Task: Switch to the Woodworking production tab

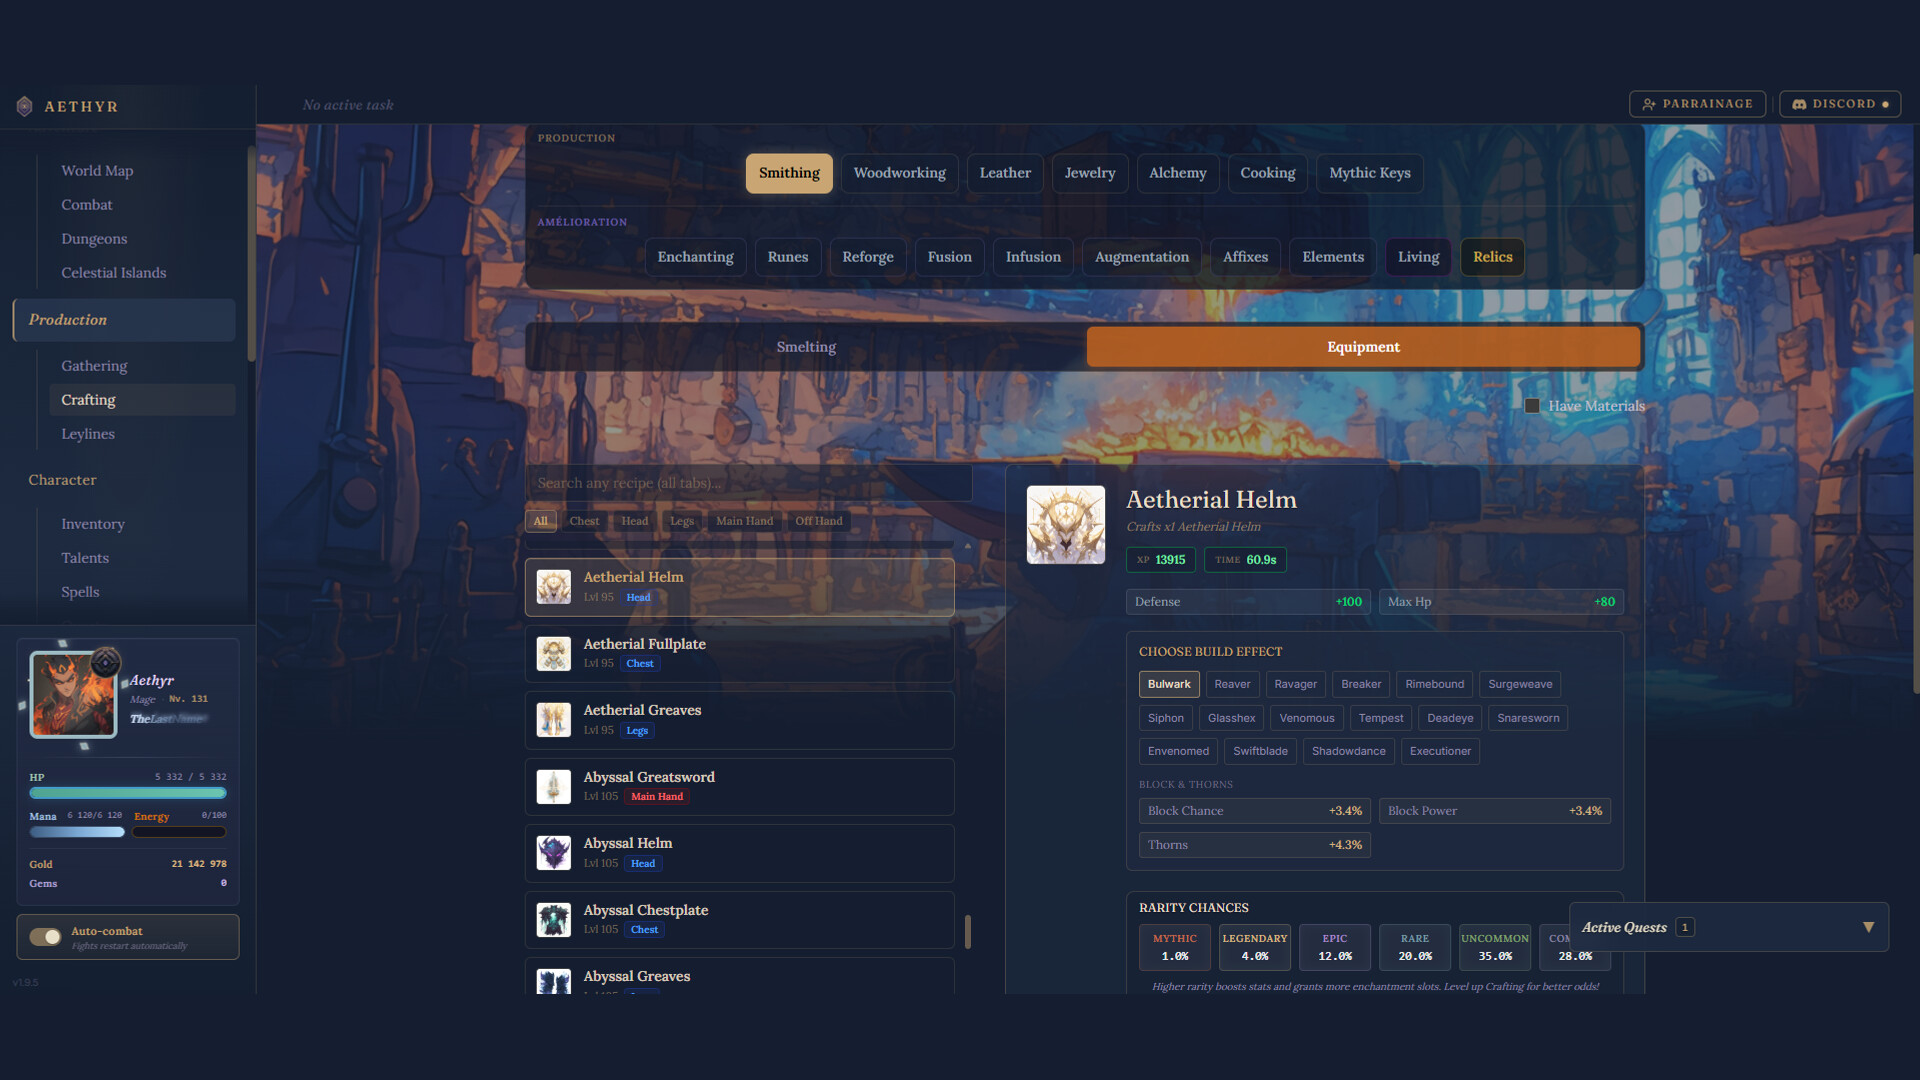Action: click(x=899, y=173)
